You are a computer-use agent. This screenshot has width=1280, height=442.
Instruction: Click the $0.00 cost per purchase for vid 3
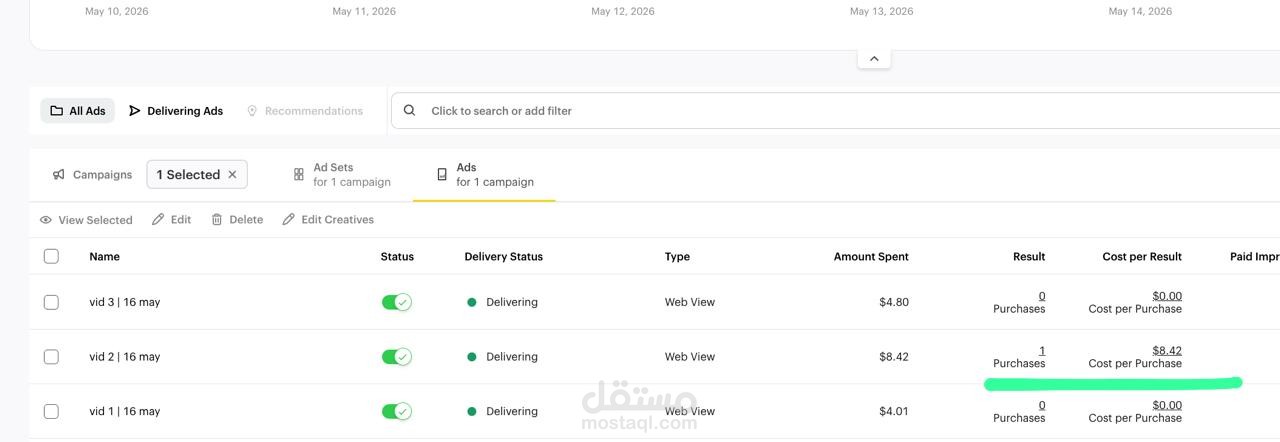click(1167, 296)
